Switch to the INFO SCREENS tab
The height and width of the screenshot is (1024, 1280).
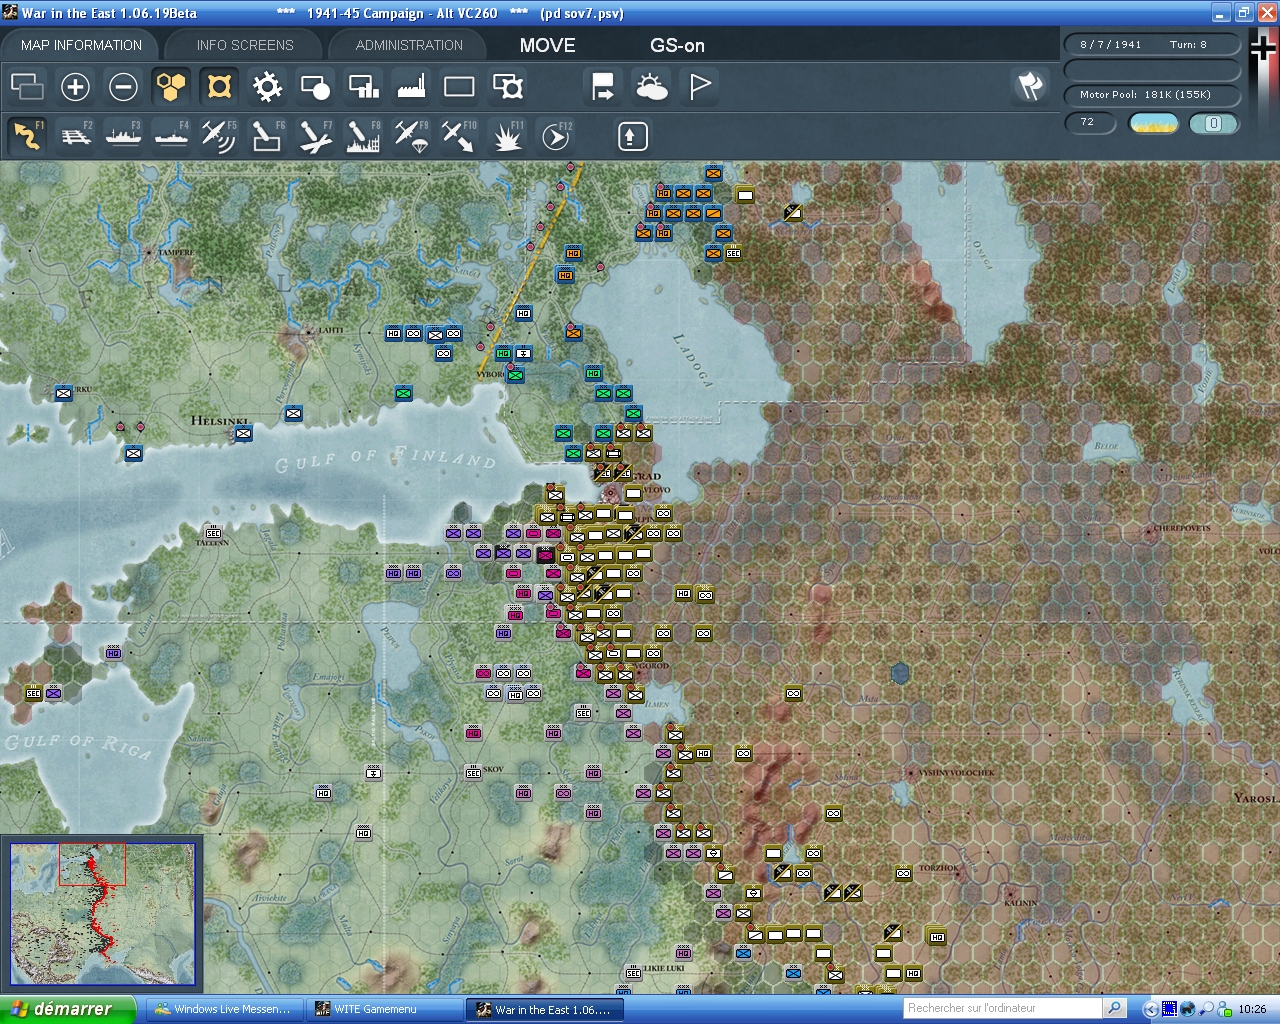coord(245,45)
